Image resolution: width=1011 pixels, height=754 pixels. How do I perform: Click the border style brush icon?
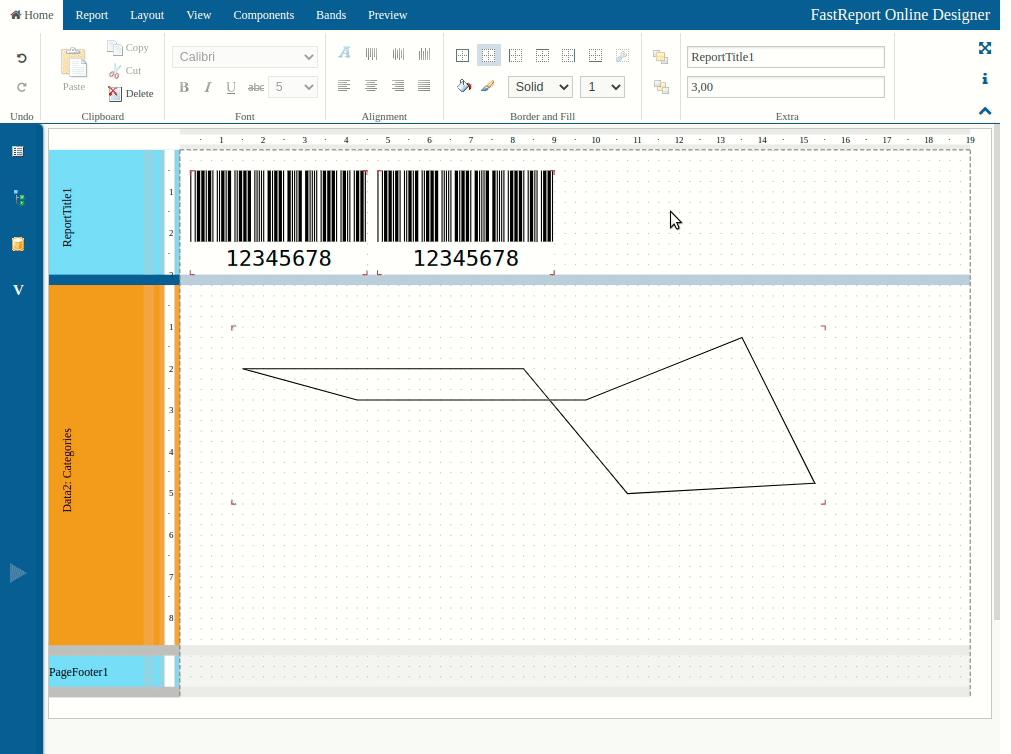[x=488, y=86]
